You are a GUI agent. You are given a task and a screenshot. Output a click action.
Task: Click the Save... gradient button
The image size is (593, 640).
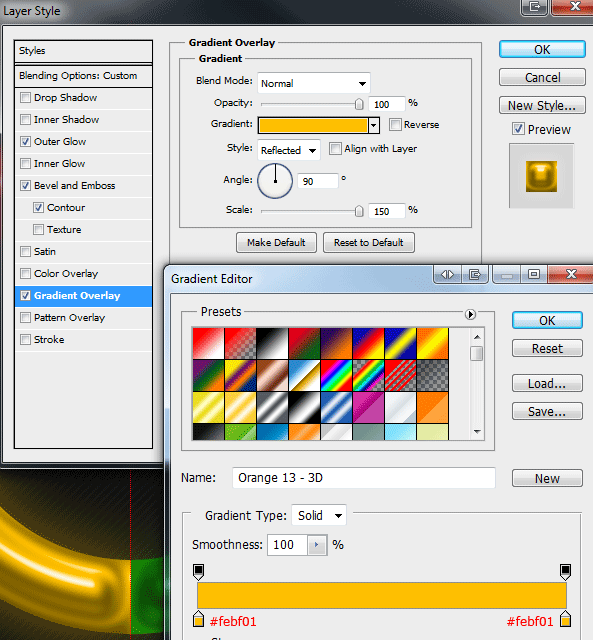click(x=547, y=411)
